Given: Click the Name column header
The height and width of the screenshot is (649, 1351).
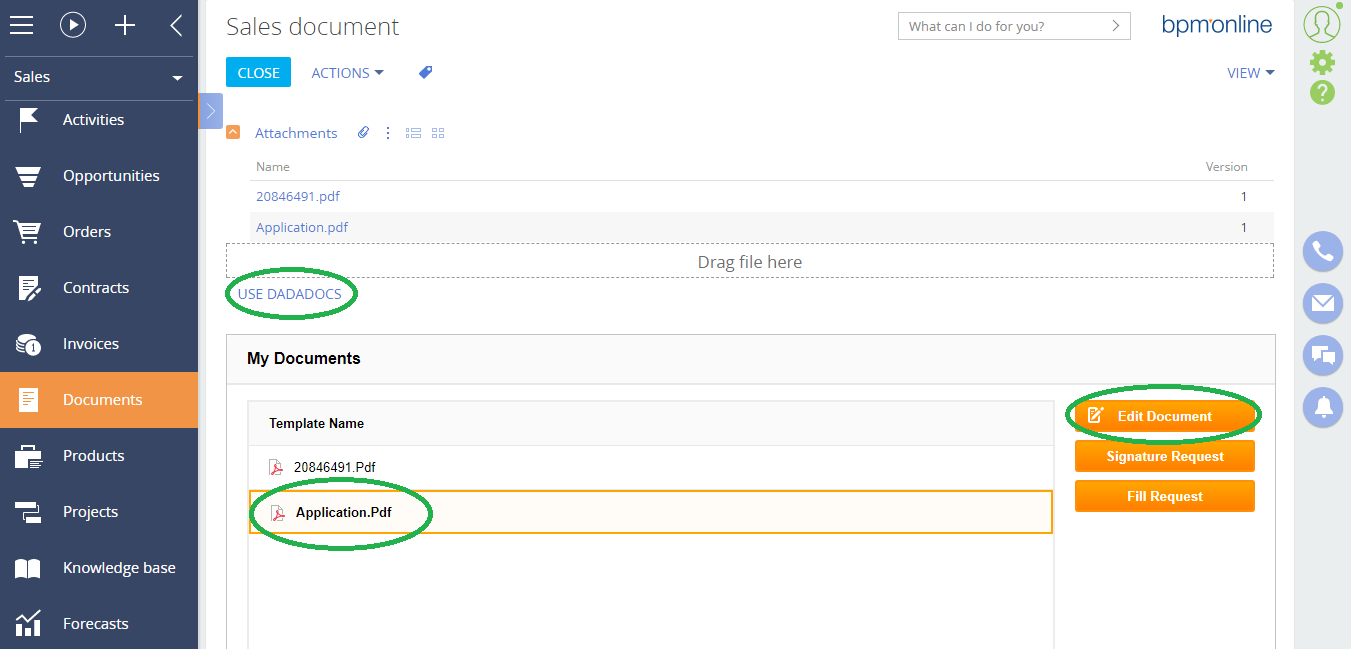Looking at the screenshot, I should click(273, 167).
